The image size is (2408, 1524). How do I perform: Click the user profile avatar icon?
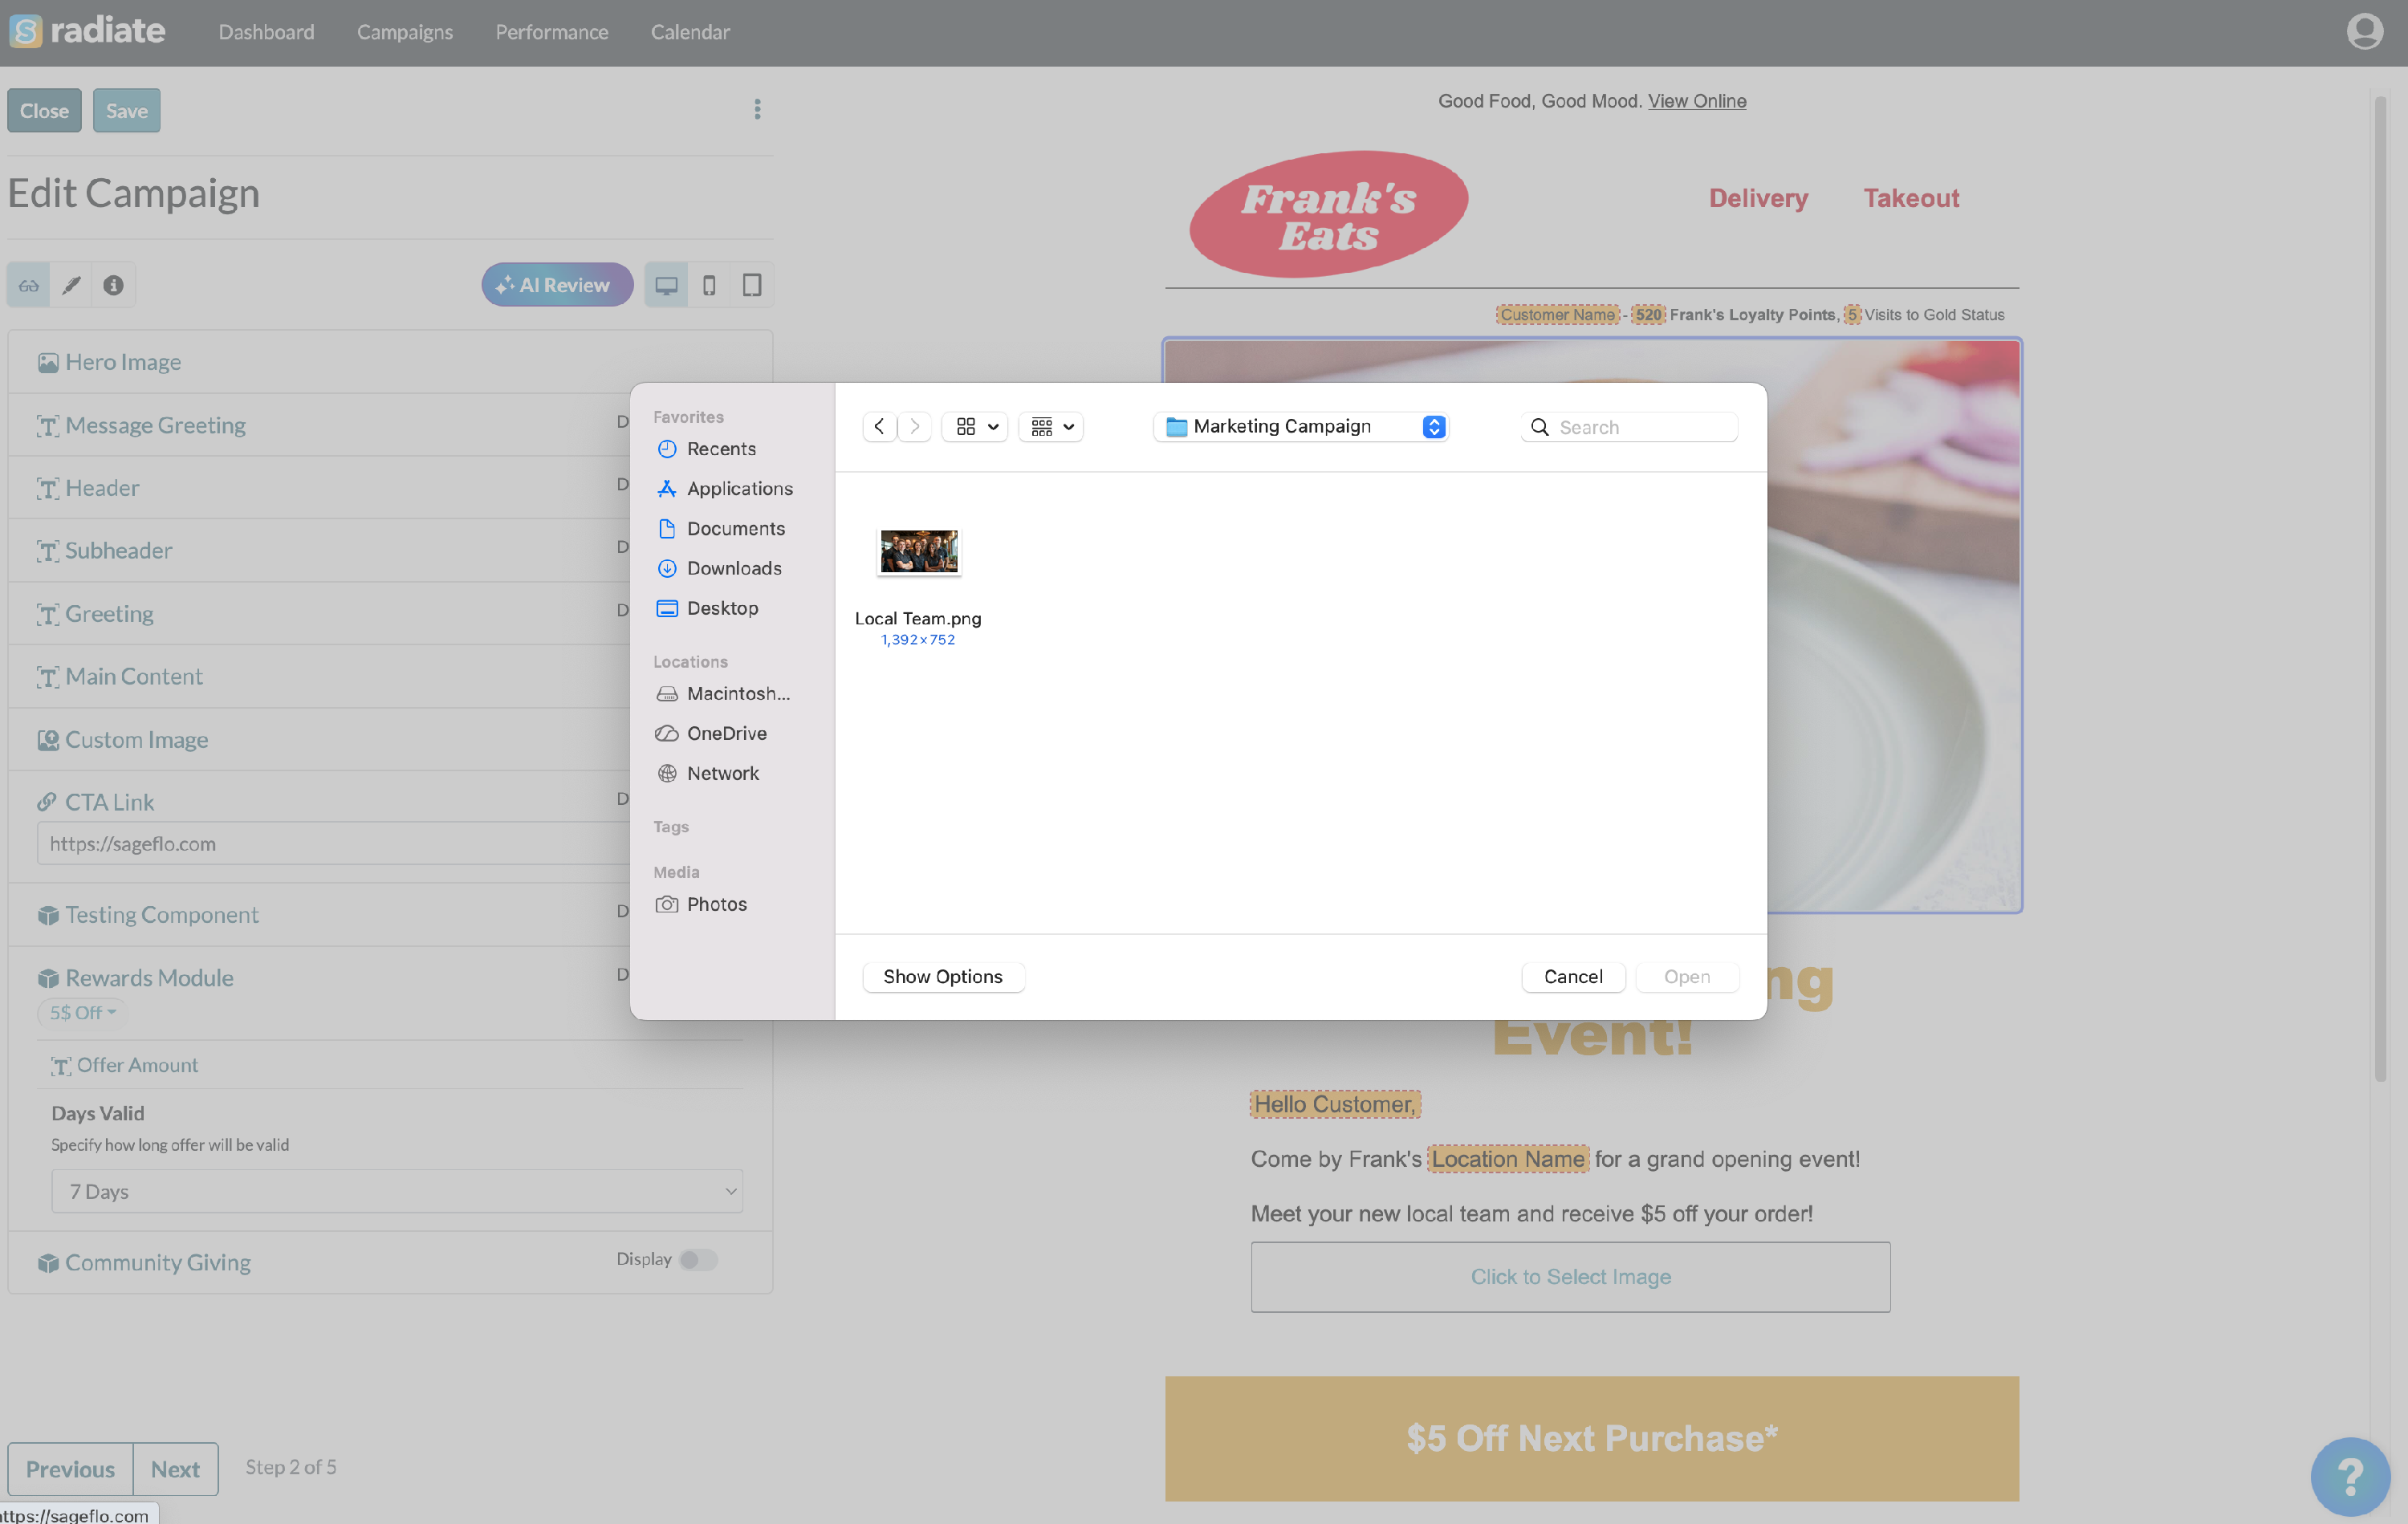coord(2364,31)
